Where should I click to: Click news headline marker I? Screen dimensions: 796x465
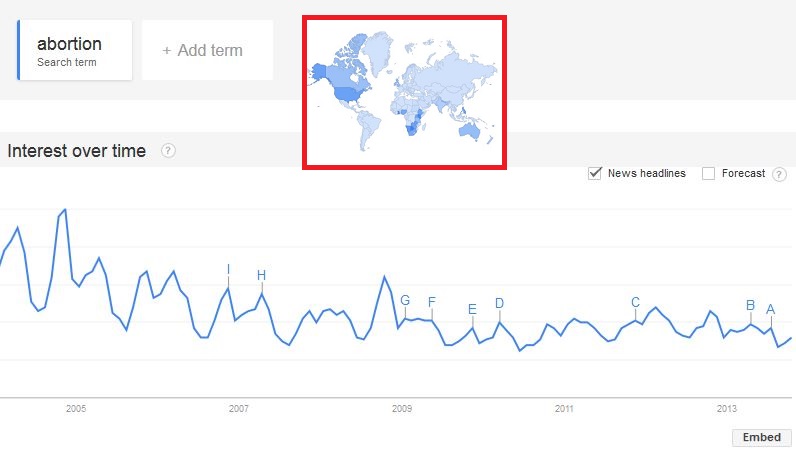tap(228, 269)
